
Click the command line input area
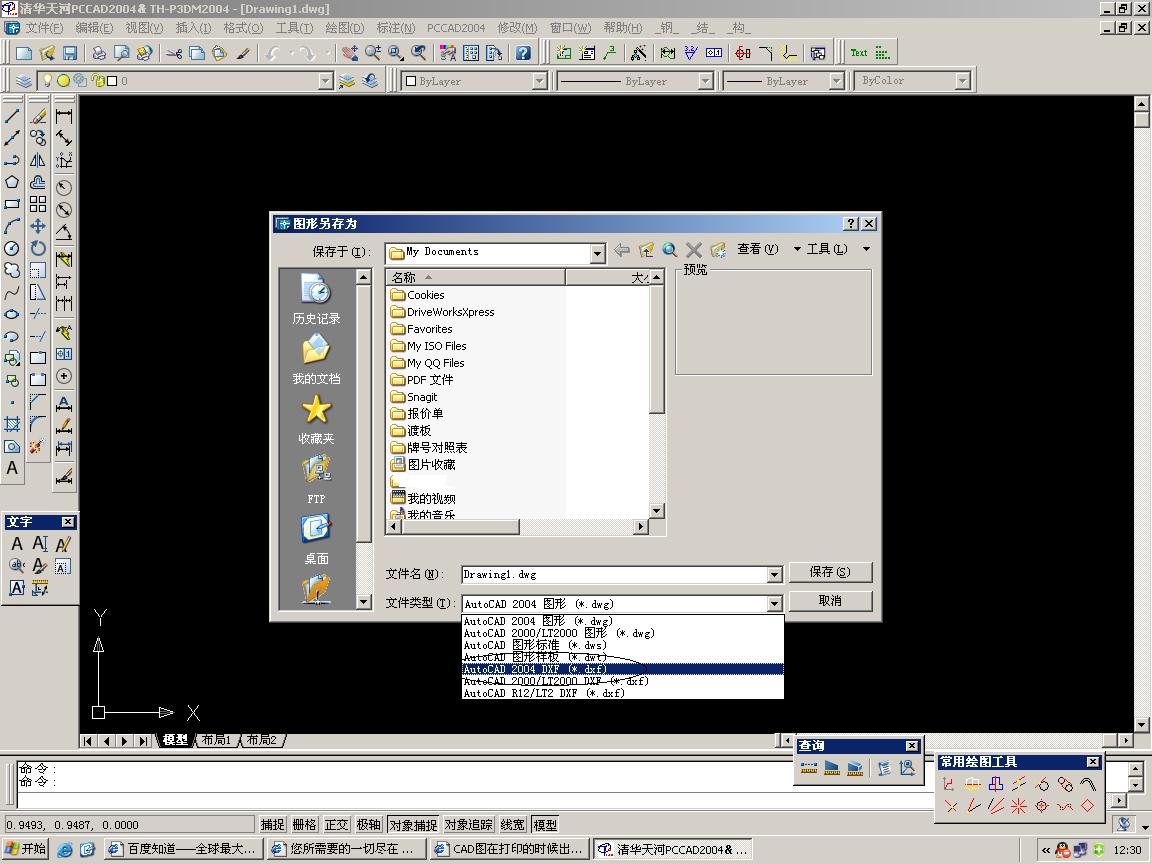(x=566, y=800)
